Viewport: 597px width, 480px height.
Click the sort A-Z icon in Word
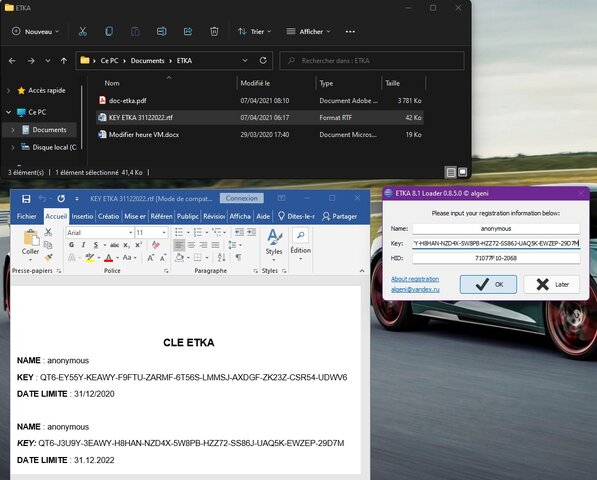pyautogui.click(x=222, y=258)
